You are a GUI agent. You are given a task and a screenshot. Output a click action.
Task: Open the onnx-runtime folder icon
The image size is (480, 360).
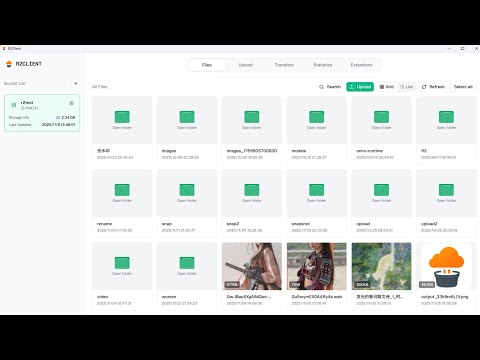[381, 117]
